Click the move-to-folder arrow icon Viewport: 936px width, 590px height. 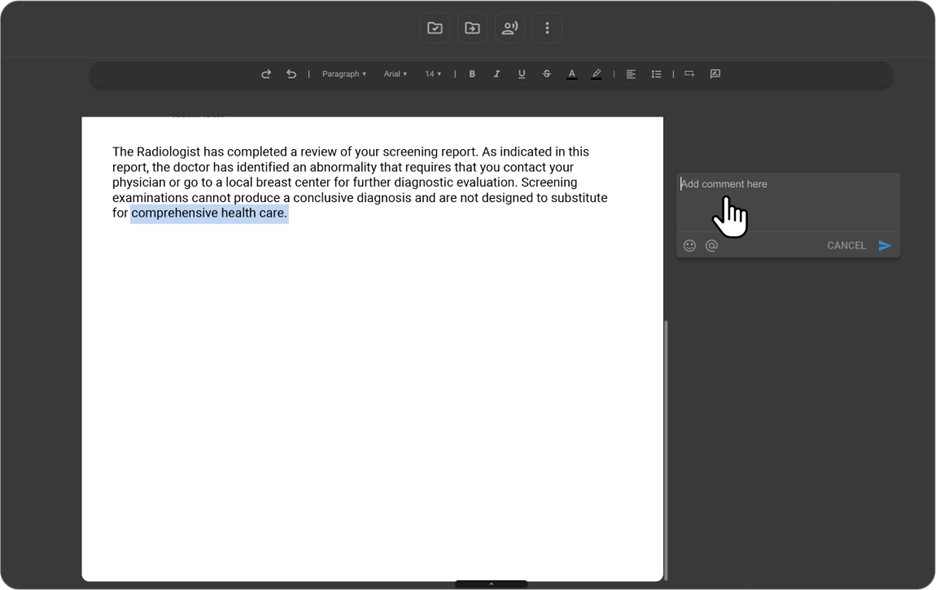[472, 28]
